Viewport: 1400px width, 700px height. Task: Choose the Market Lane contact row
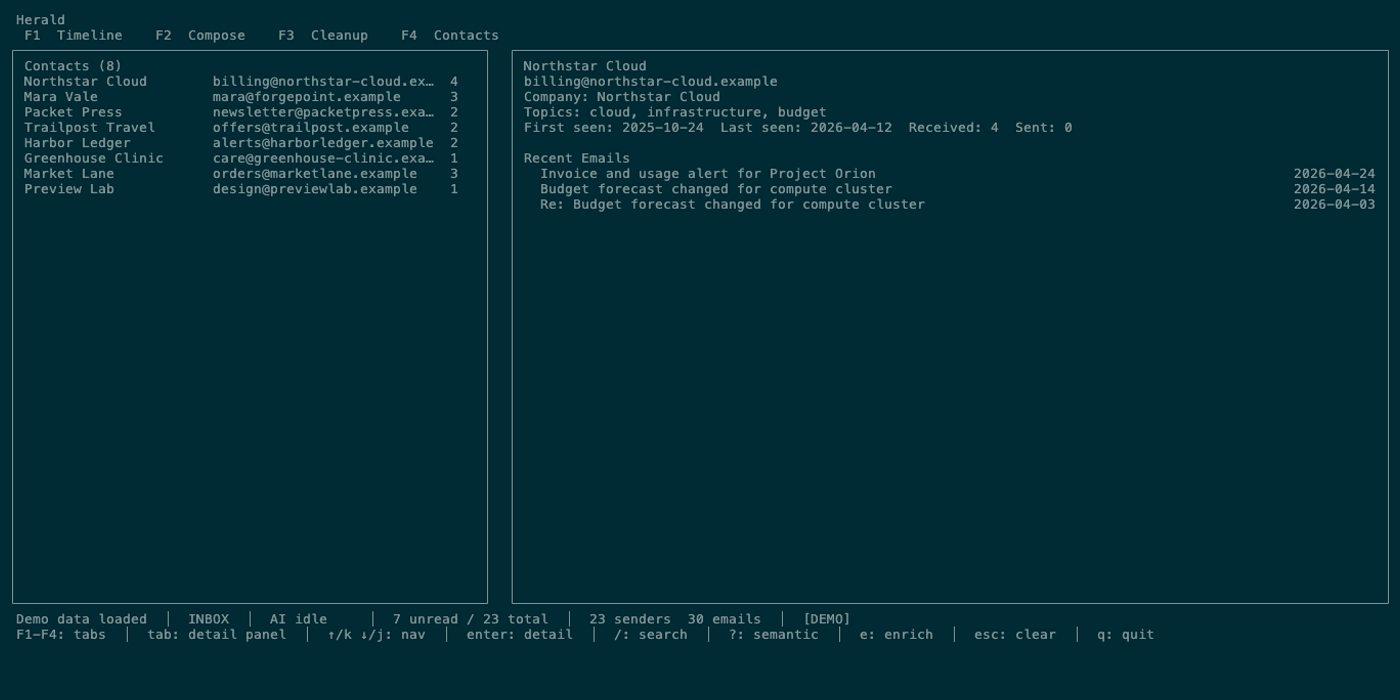point(241,174)
